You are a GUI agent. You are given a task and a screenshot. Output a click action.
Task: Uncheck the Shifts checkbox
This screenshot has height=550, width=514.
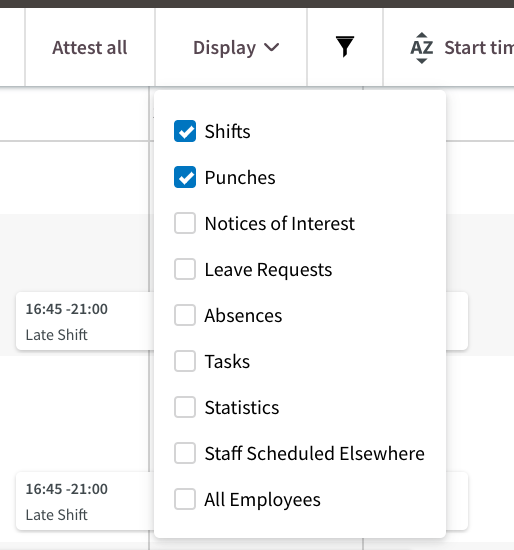coord(185,131)
